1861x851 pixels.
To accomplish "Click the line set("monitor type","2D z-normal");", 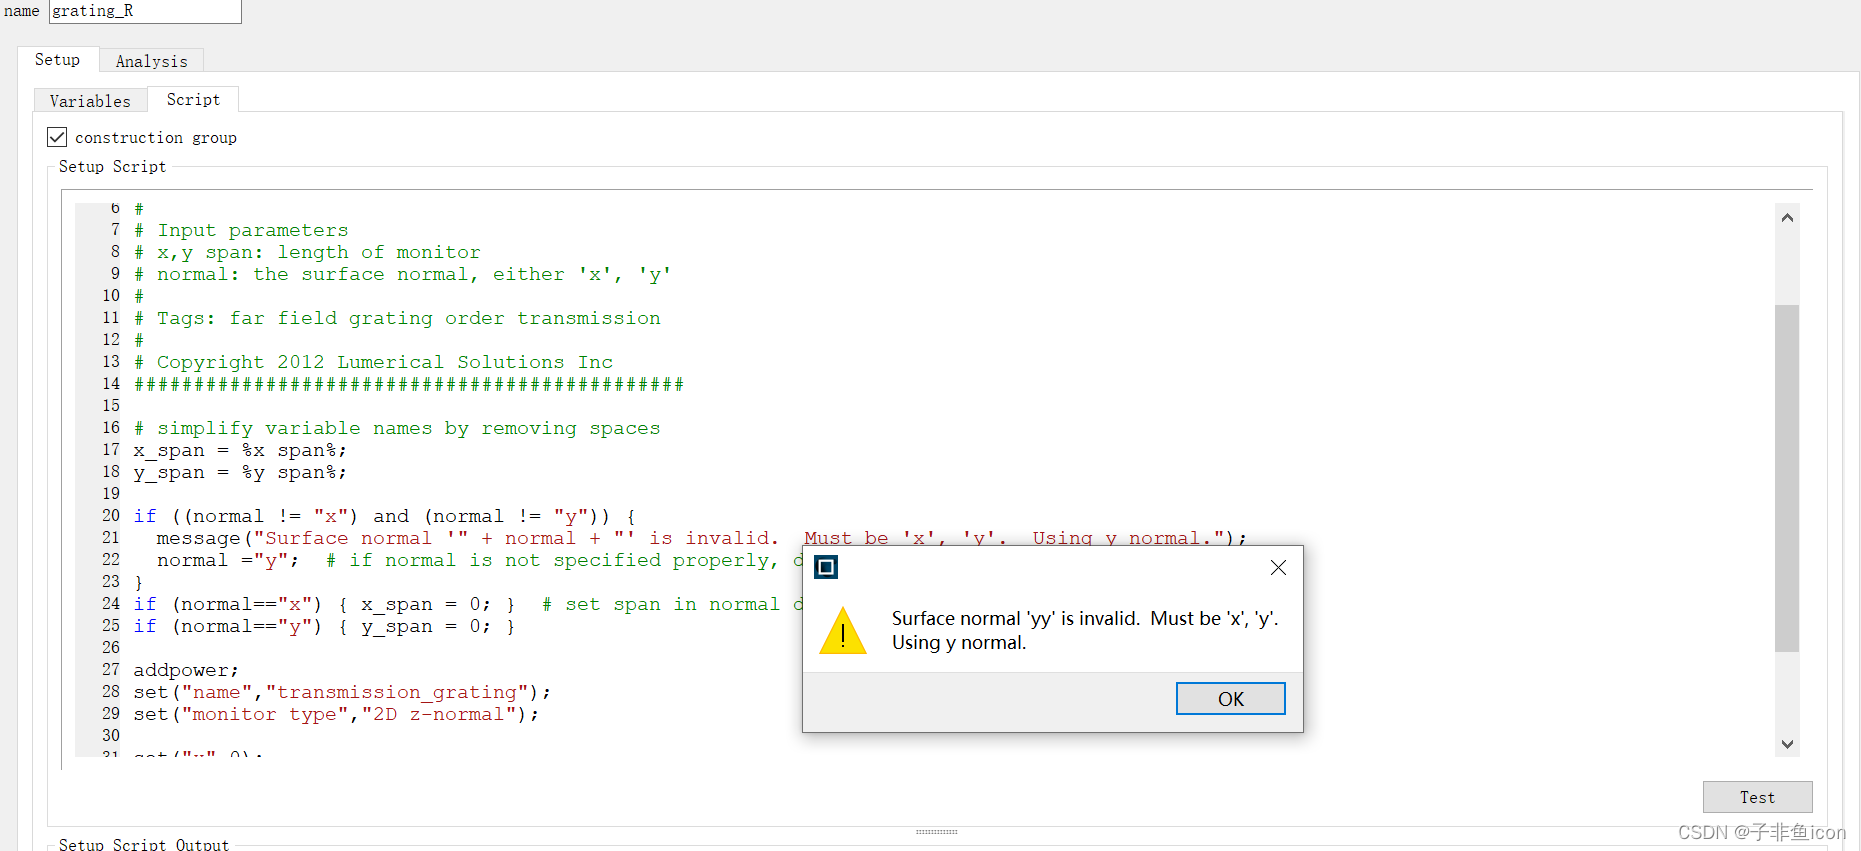I will click(336, 714).
